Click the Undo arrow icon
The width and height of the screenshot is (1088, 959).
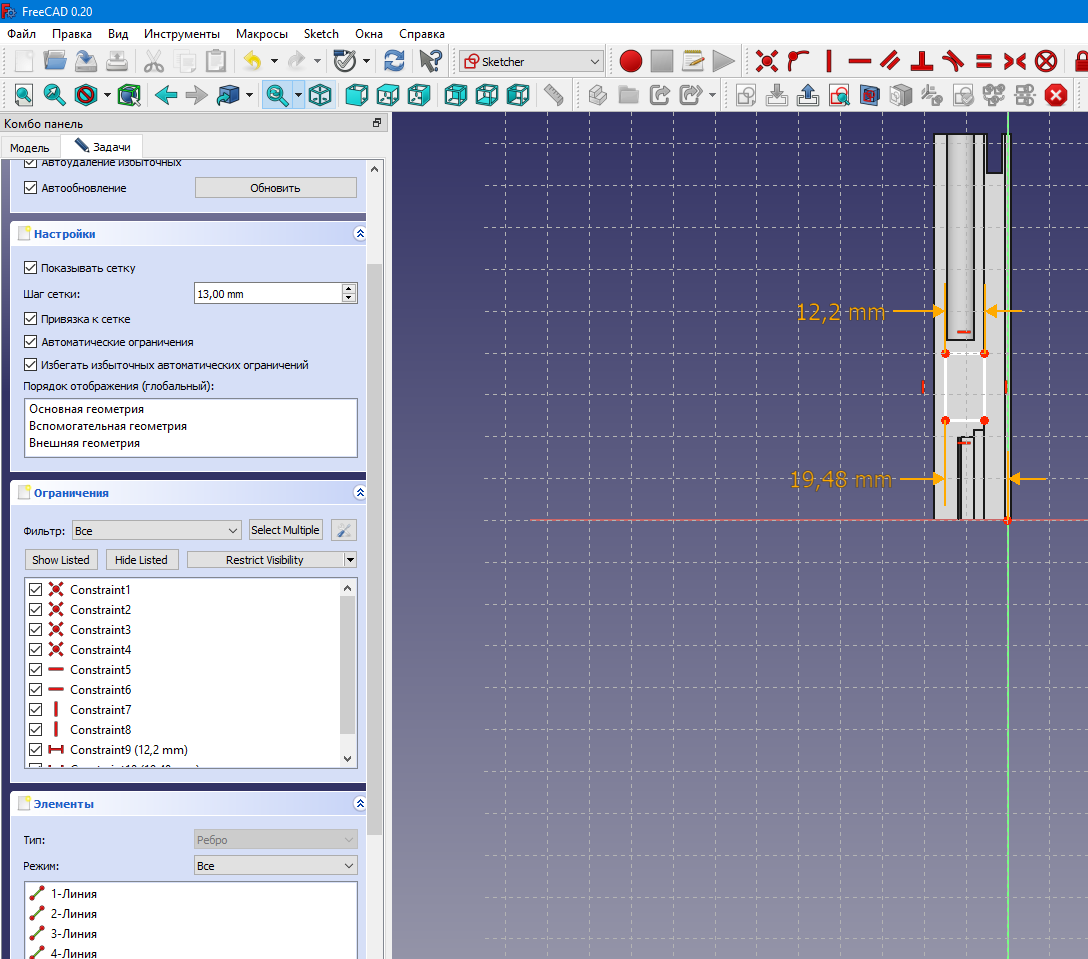pos(251,61)
